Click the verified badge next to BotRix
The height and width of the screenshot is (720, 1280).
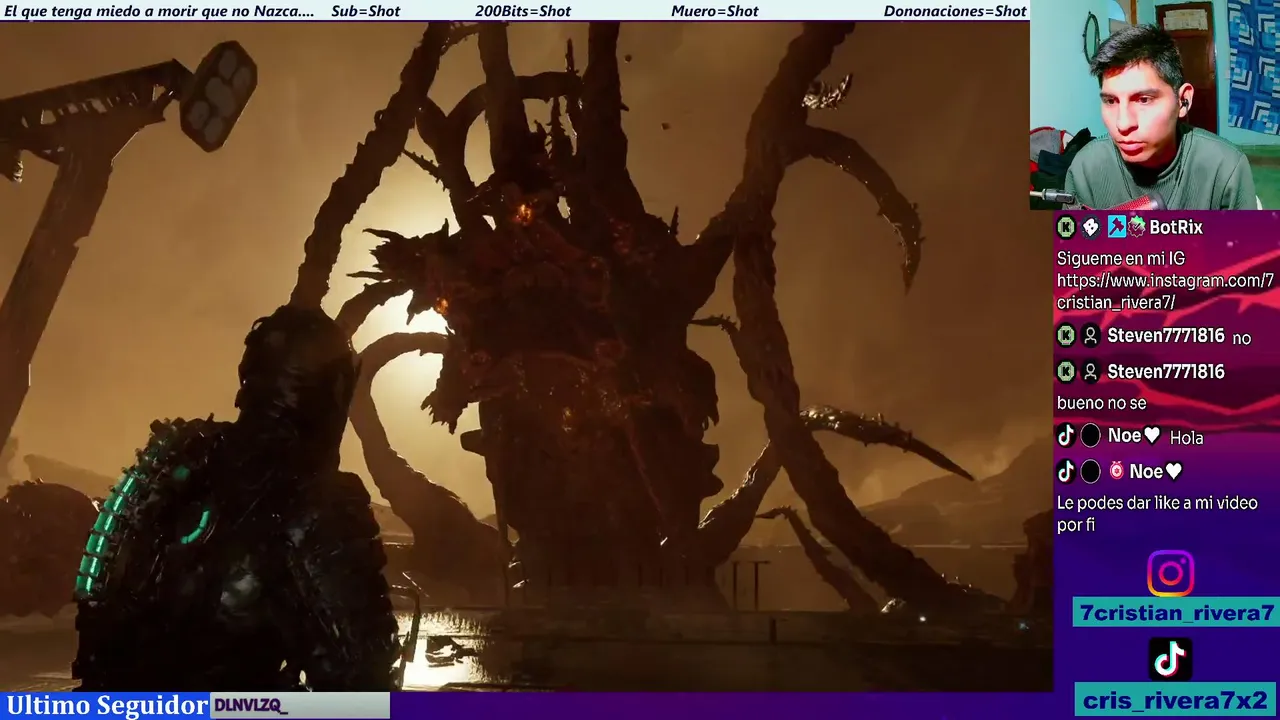[1137, 228]
